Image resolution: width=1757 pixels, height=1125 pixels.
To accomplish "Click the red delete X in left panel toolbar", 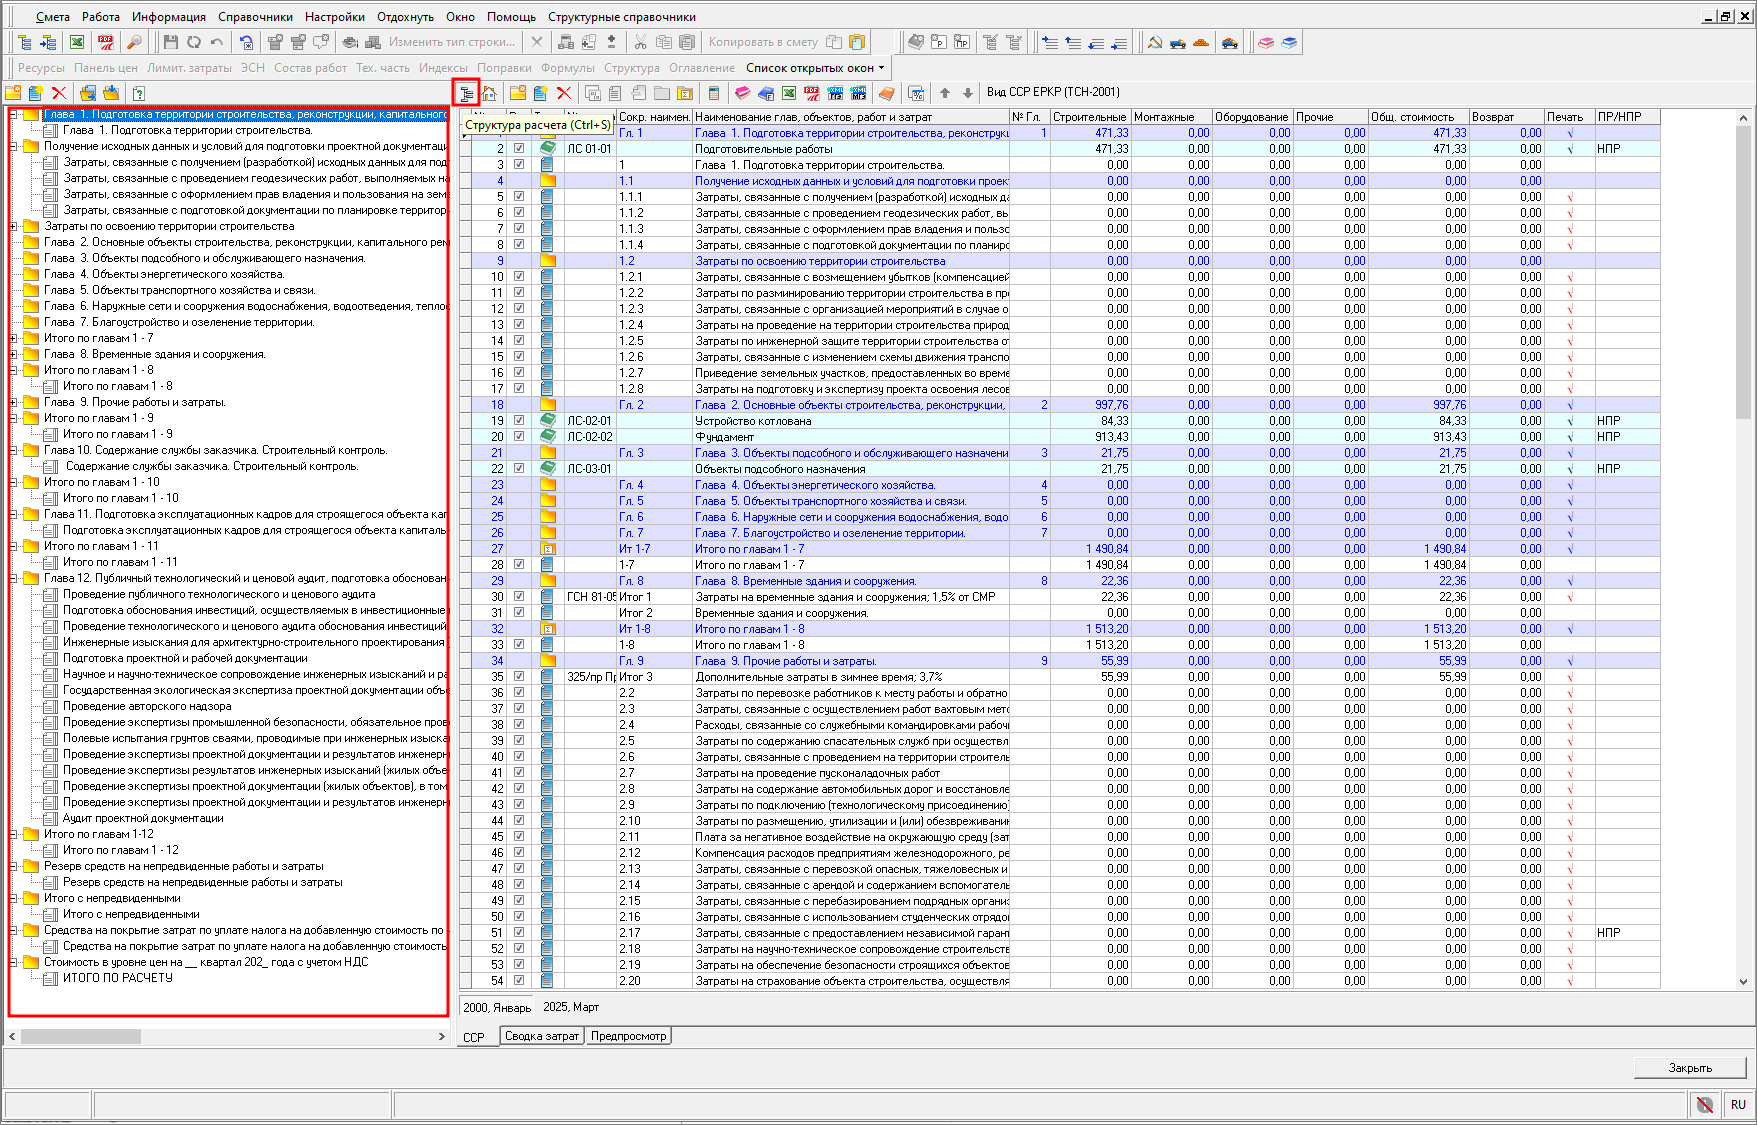I will (x=59, y=93).
